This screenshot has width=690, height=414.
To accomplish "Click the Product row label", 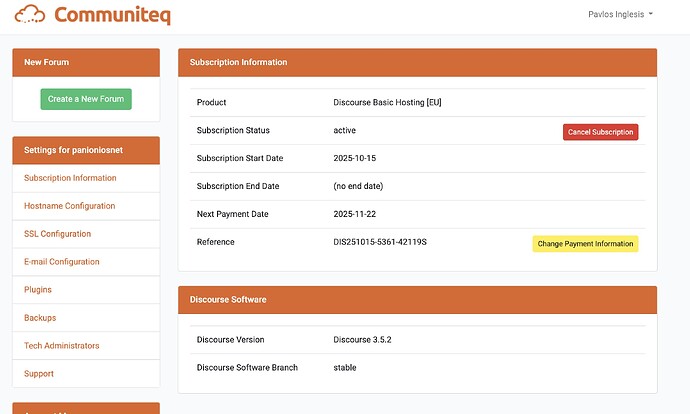I will click(x=211, y=102).
